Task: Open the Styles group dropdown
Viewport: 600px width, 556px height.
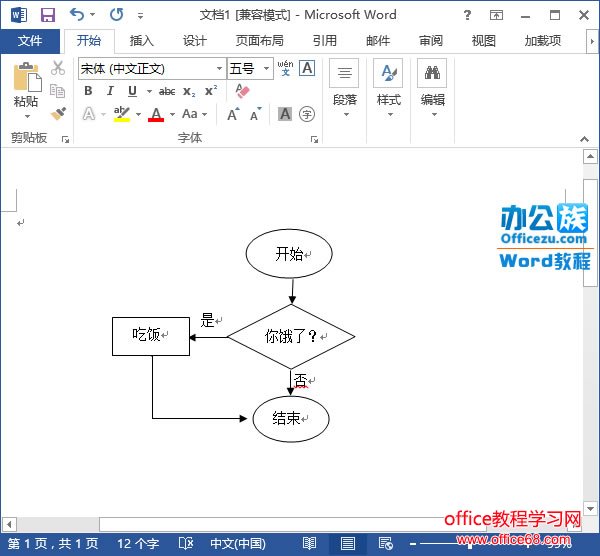Action: click(x=388, y=89)
